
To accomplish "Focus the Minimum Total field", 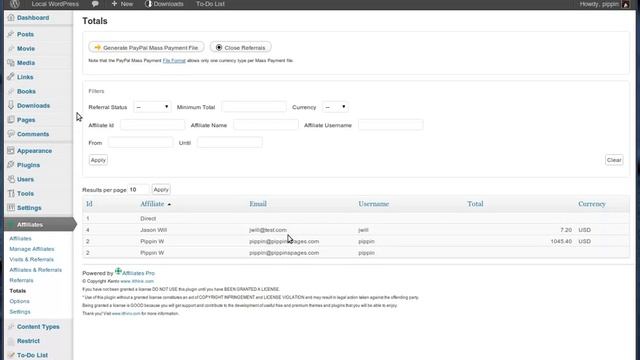I will [x=253, y=107].
